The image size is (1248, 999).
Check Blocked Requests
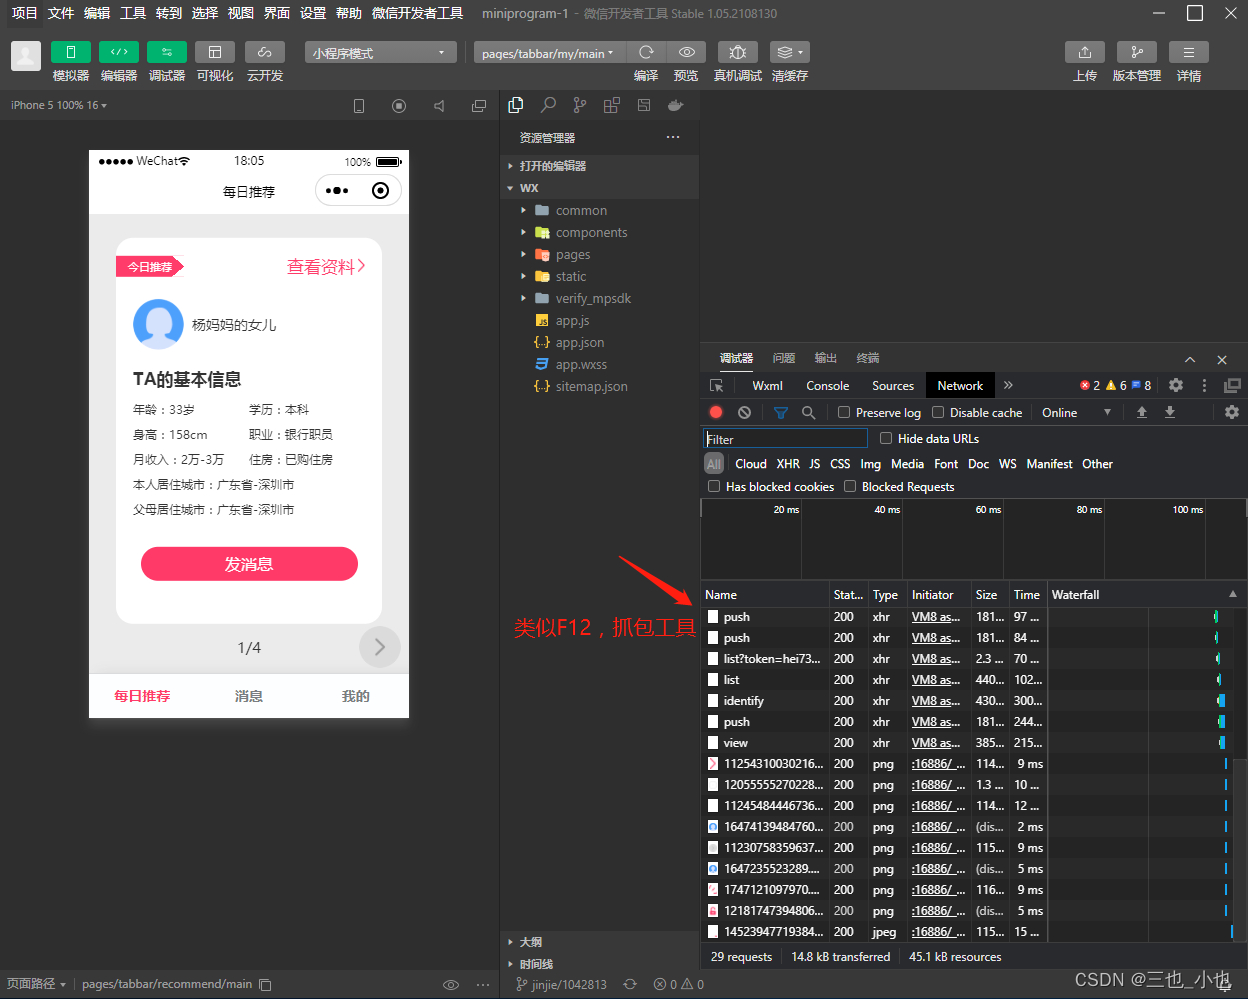click(850, 486)
